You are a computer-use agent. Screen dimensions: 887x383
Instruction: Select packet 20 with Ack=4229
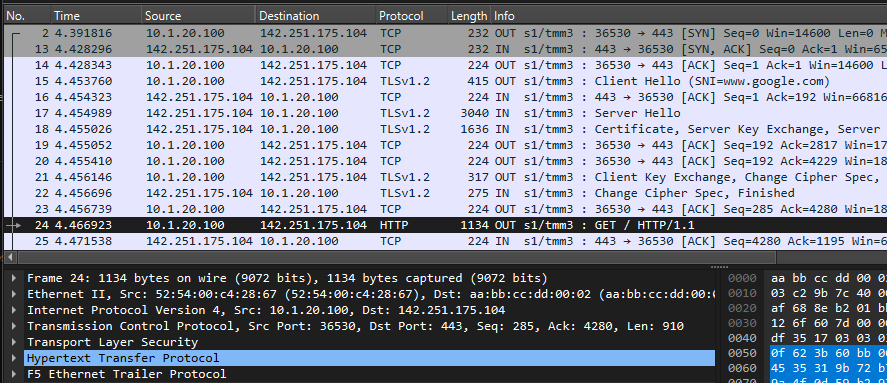pyautogui.click(x=446, y=161)
